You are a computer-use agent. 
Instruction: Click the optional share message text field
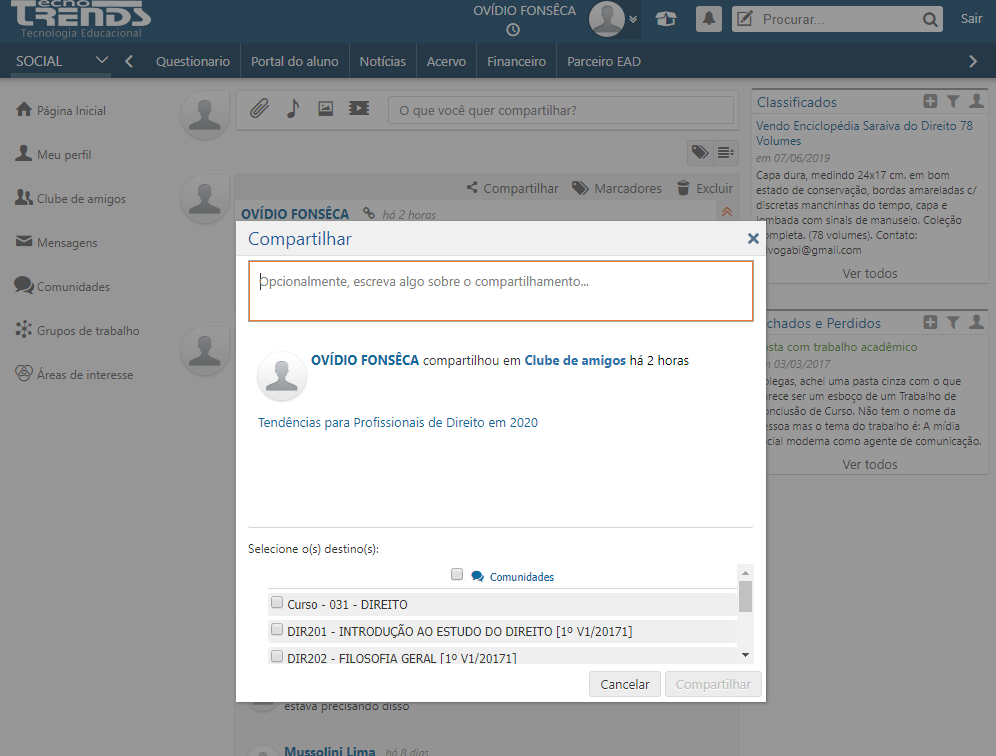(x=500, y=291)
